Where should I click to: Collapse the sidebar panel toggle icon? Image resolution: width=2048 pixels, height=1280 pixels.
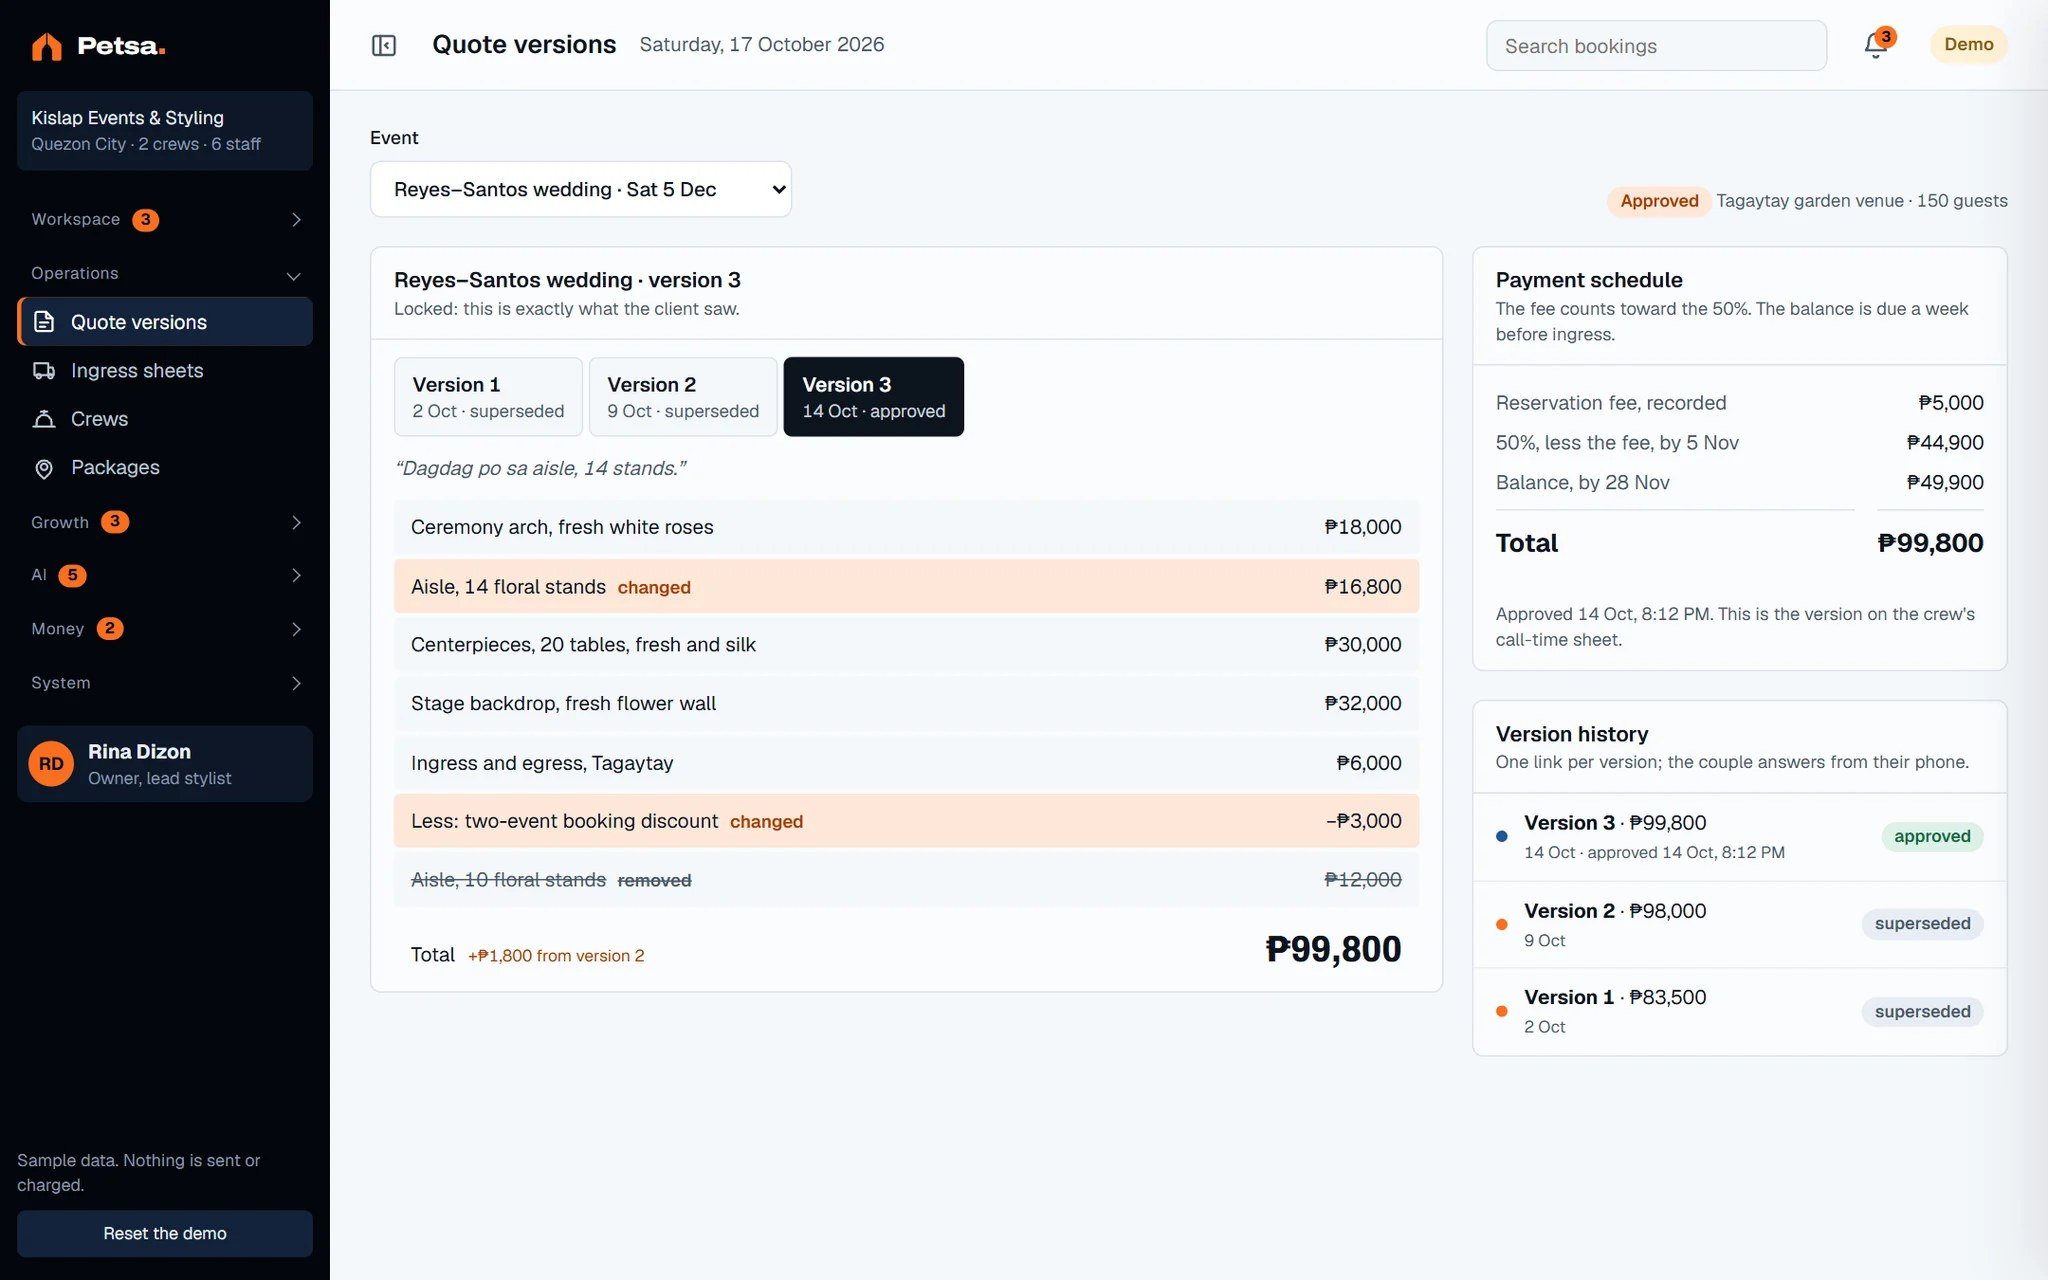(x=384, y=45)
